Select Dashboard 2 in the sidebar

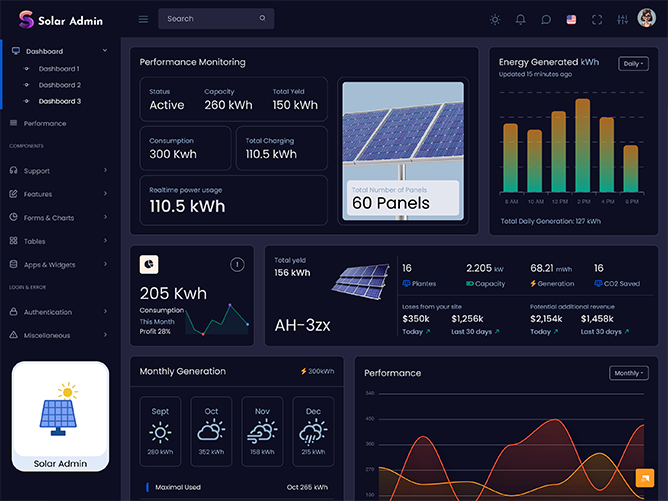(59, 85)
